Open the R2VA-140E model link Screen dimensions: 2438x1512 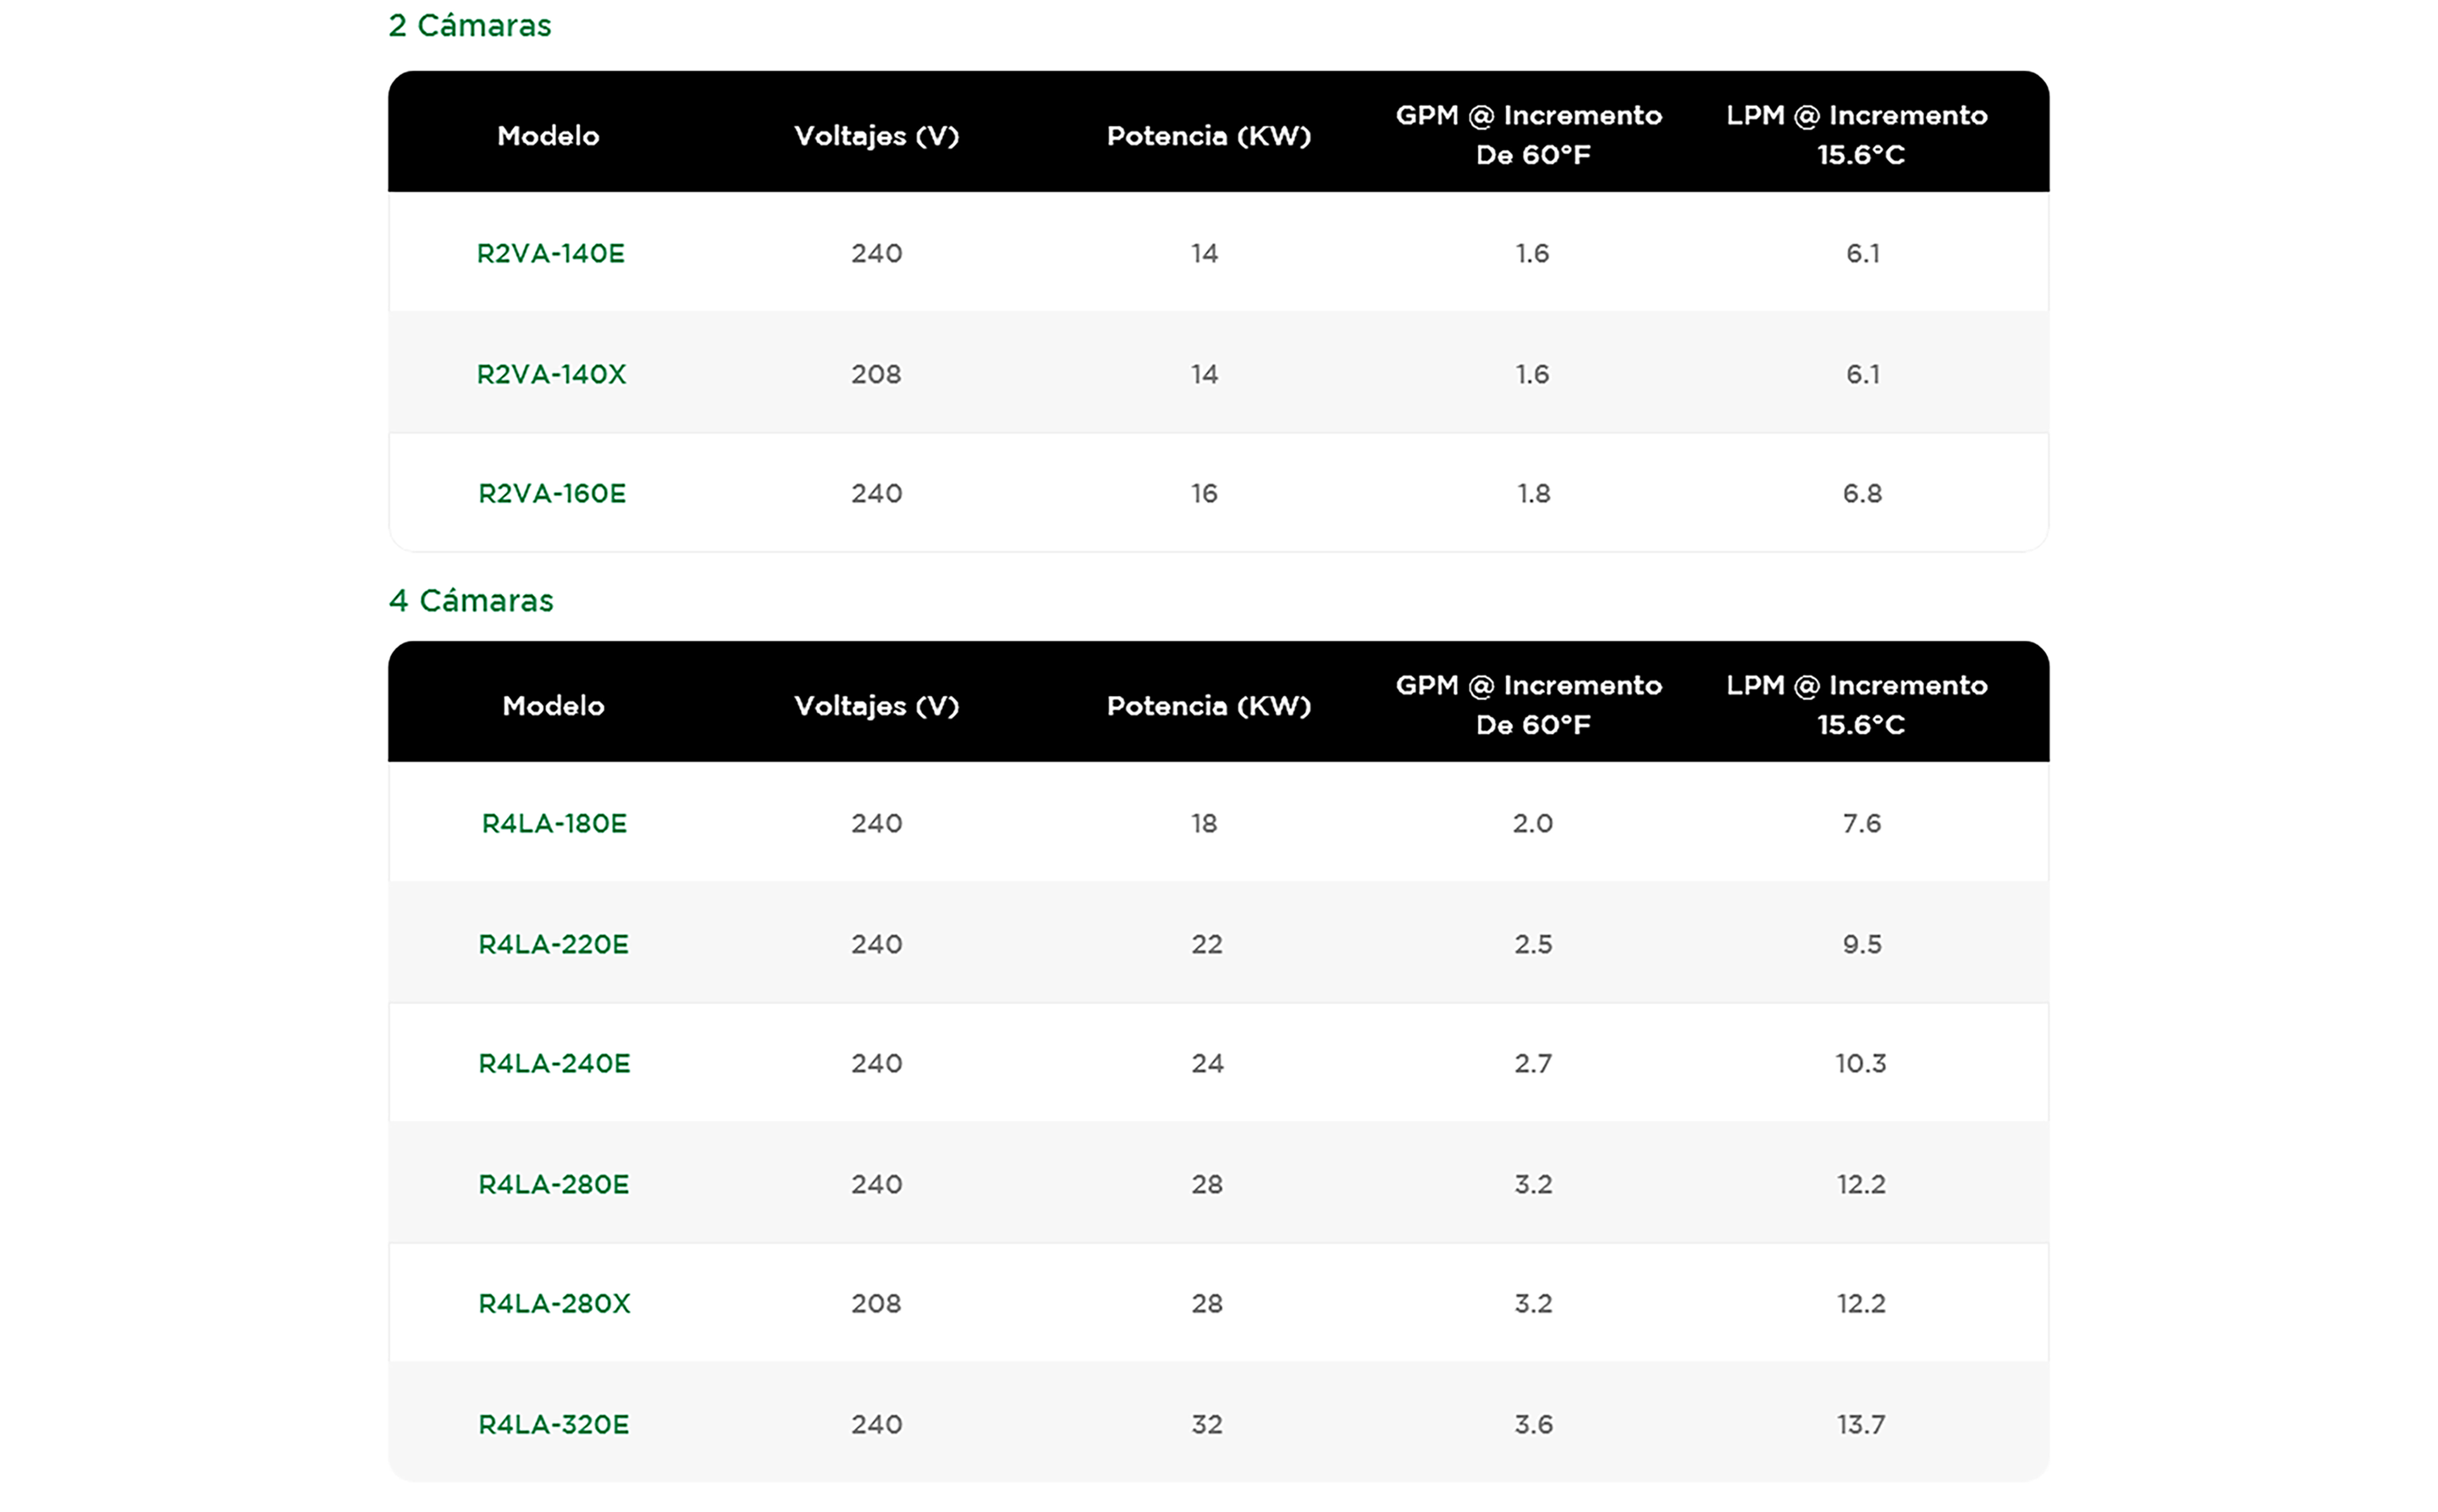pyautogui.click(x=550, y=253)
